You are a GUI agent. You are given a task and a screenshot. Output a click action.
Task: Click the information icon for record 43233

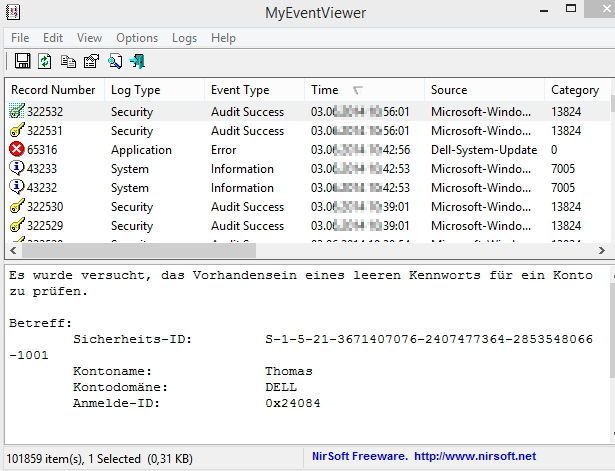click(x=17, y=168)
